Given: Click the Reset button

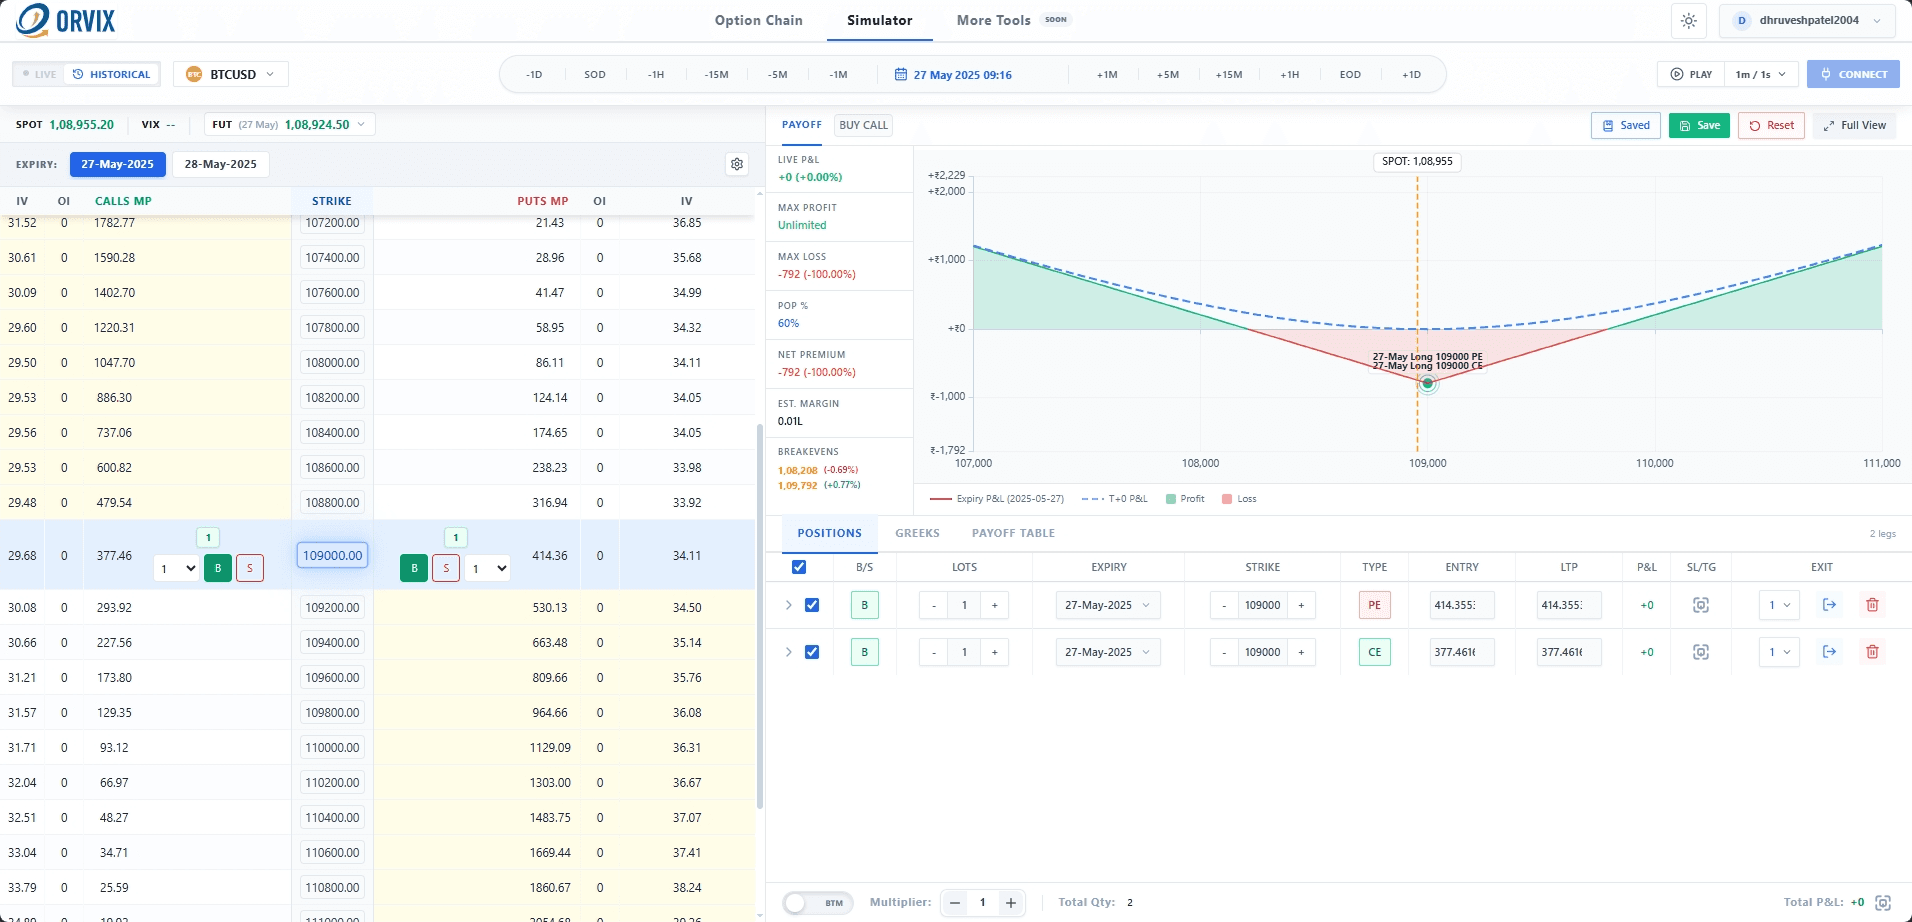Looking at the screenshot, I should [x=1771, y=126].
